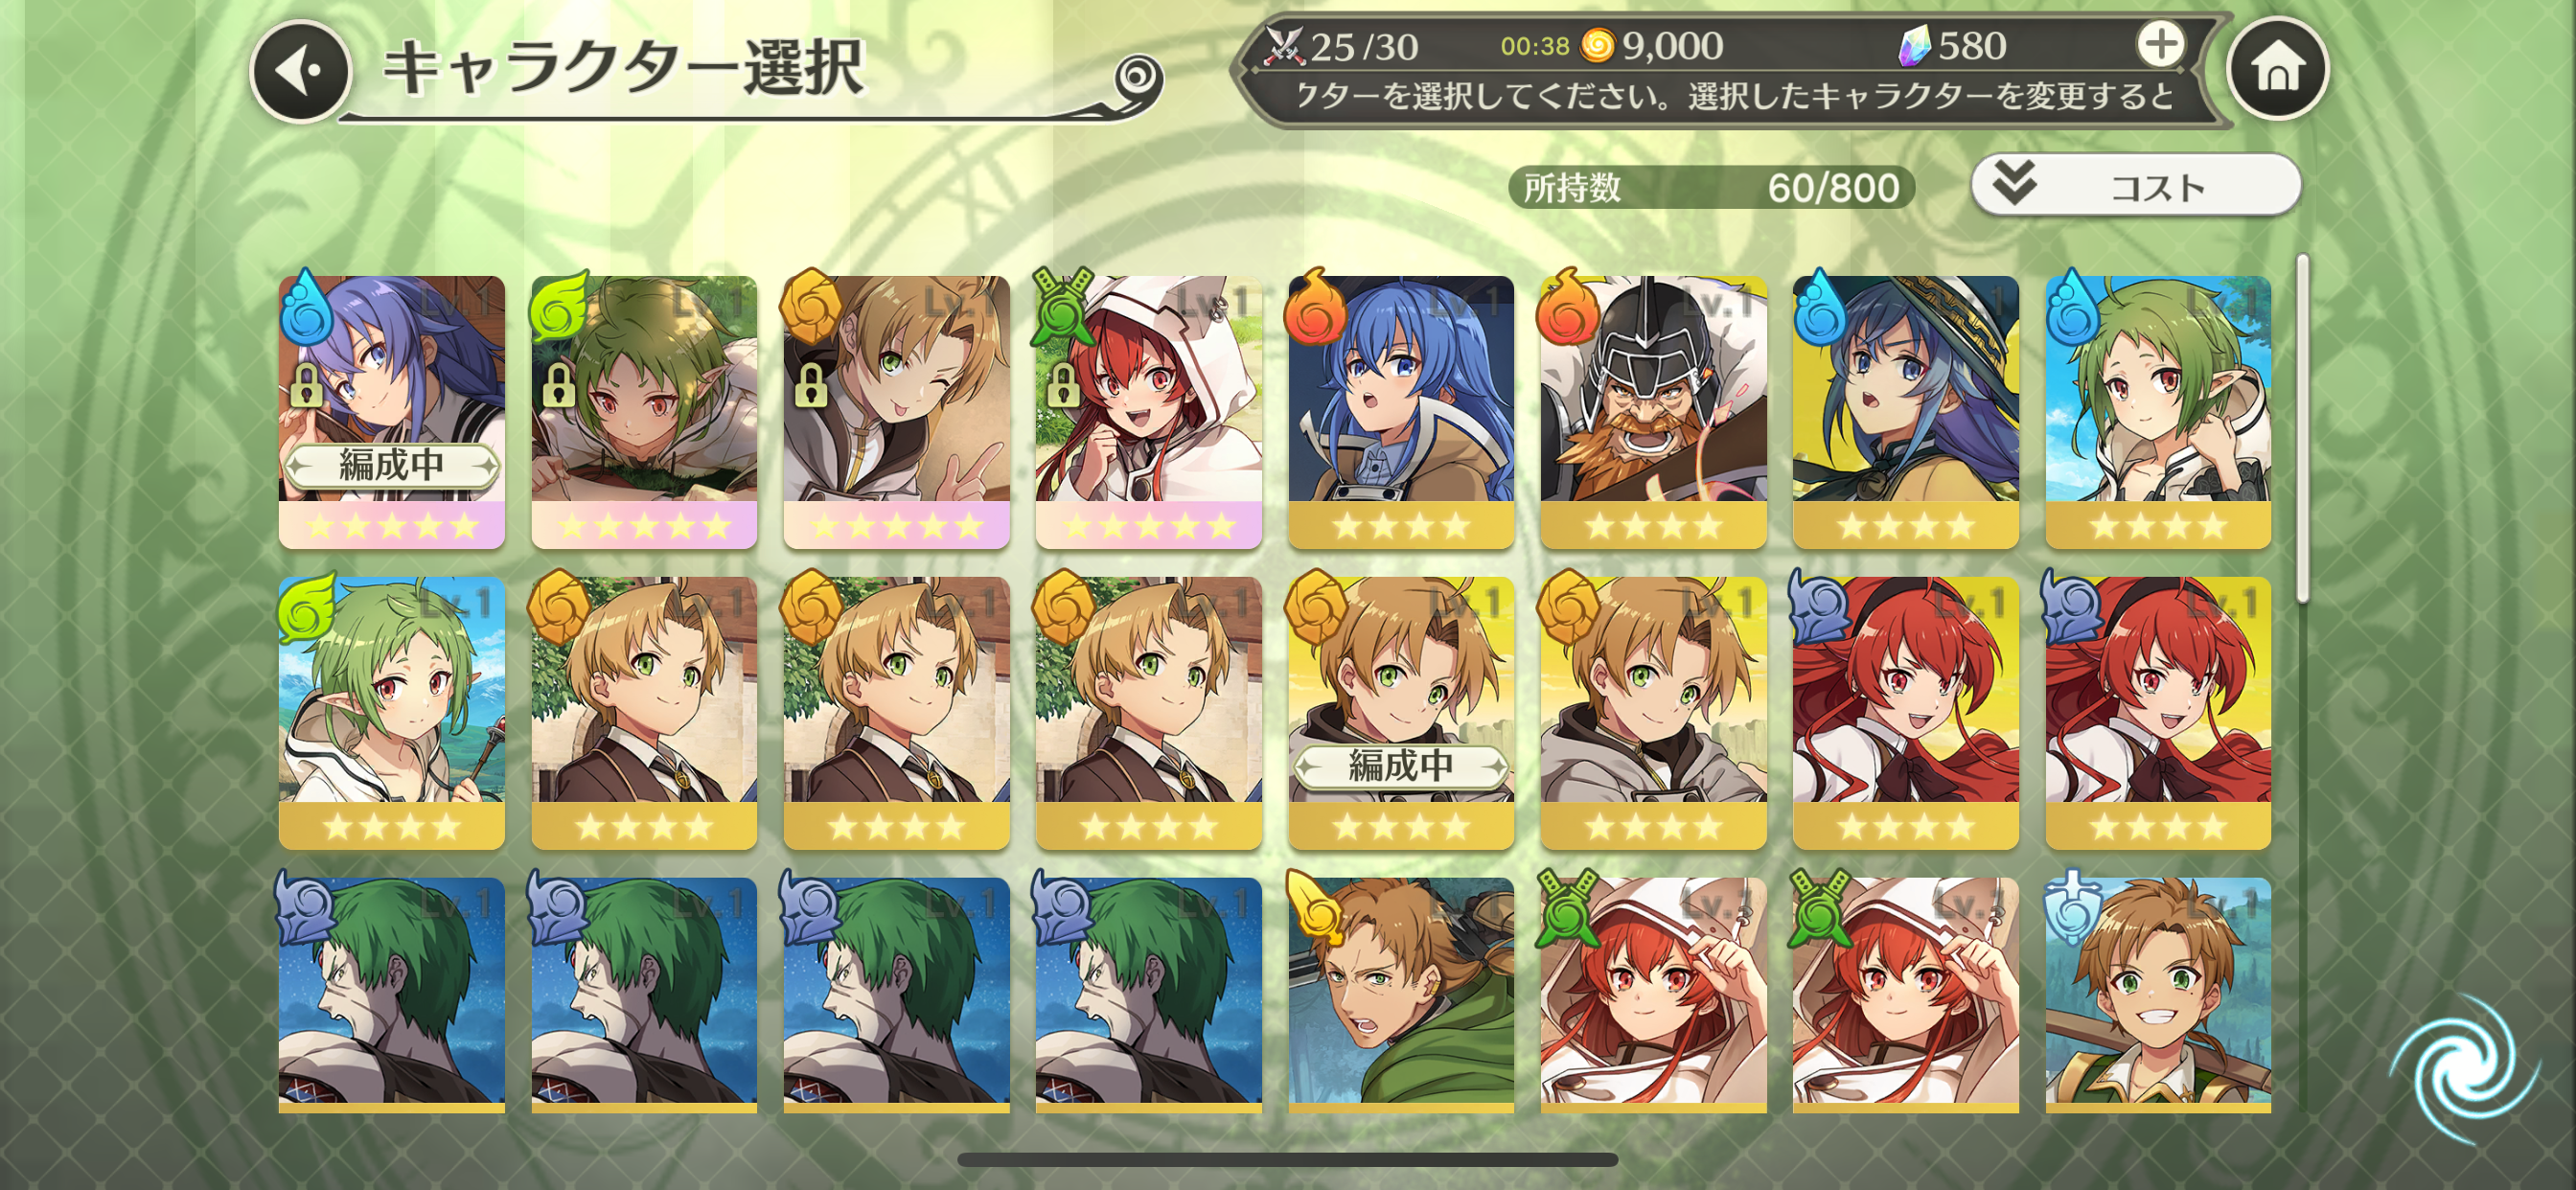
Task: Tap the 編成中 label on first card
Action: pyautogui.click(x=391, y=465)
